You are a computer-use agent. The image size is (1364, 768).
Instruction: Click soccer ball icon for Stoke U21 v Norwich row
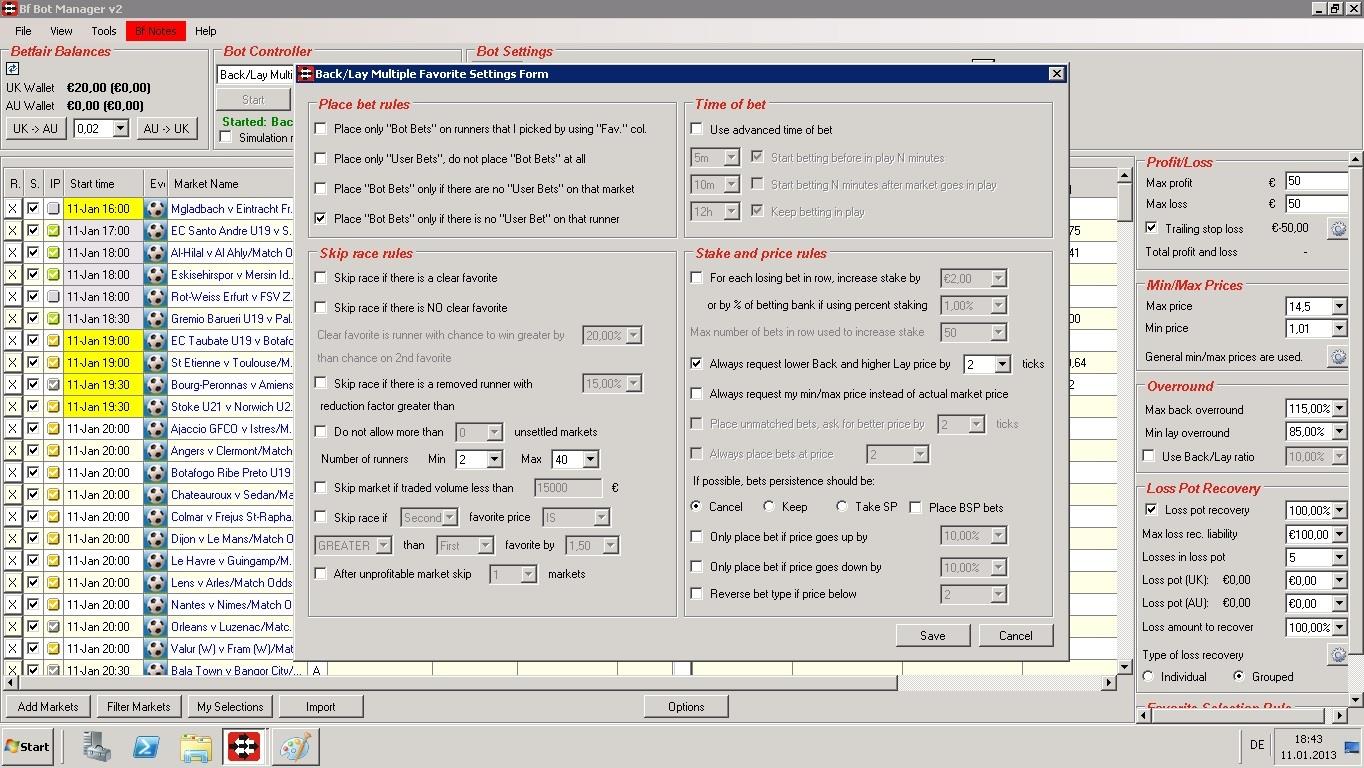(155, 407)
